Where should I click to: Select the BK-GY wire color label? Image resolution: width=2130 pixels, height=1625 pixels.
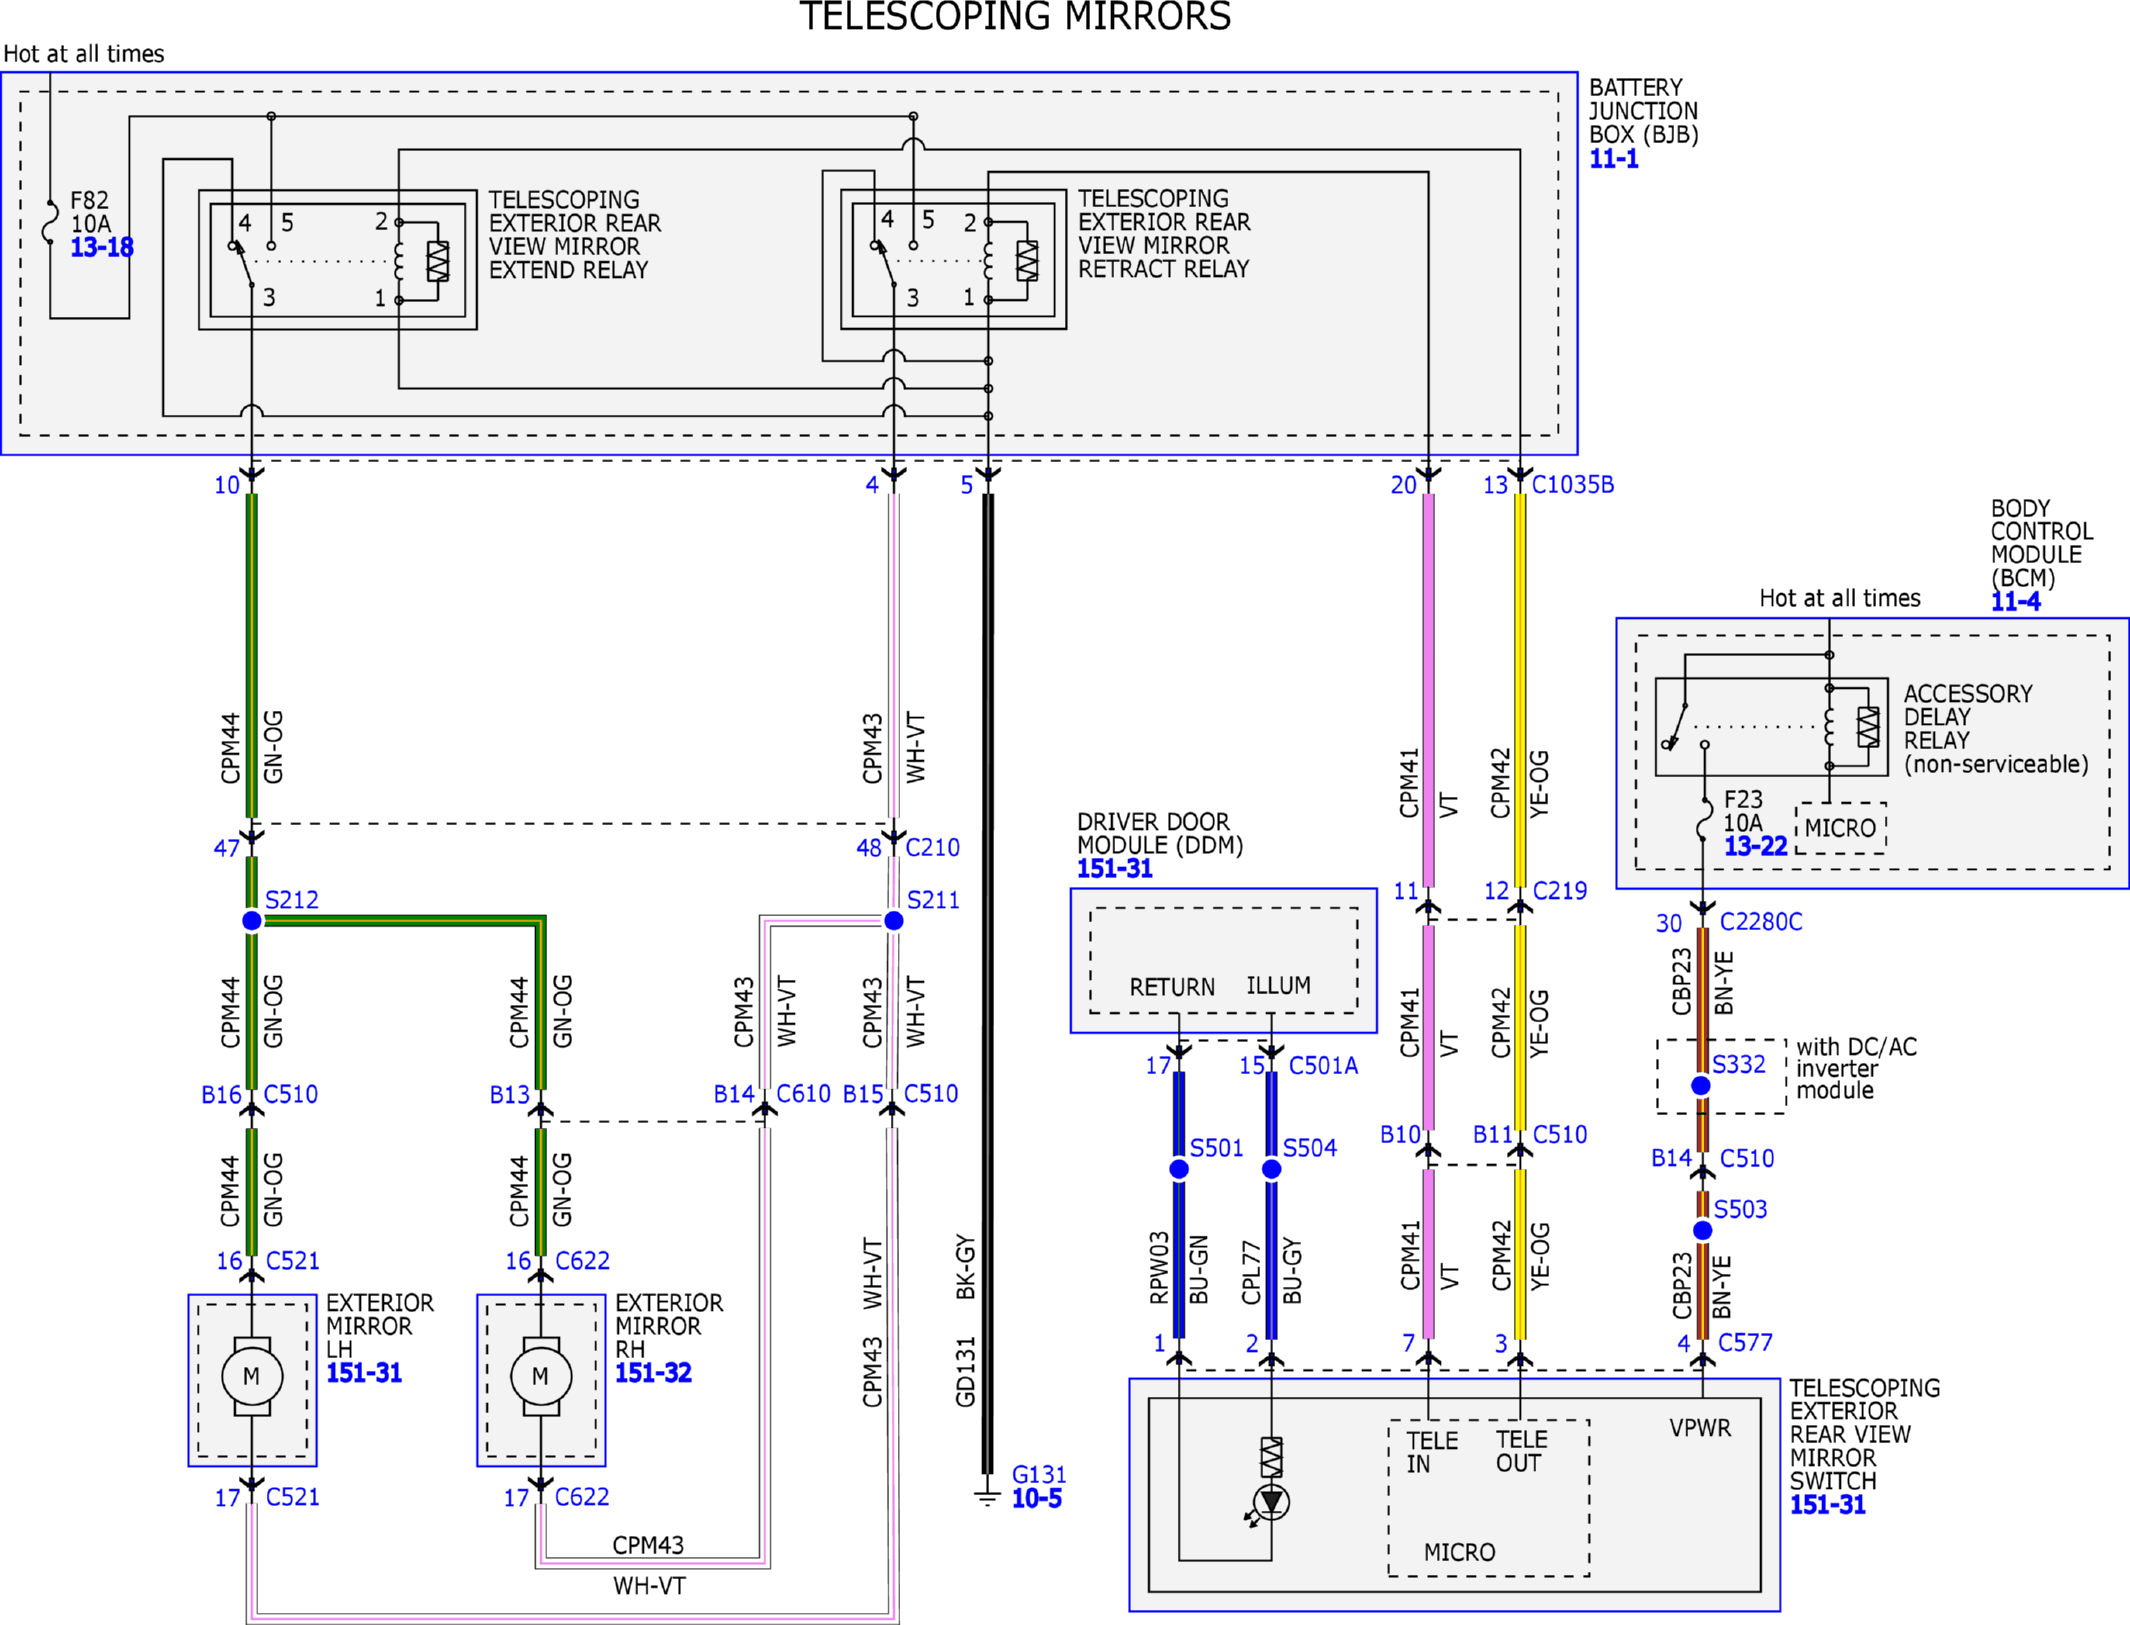pyautogui.click(x=965, y=1267)
